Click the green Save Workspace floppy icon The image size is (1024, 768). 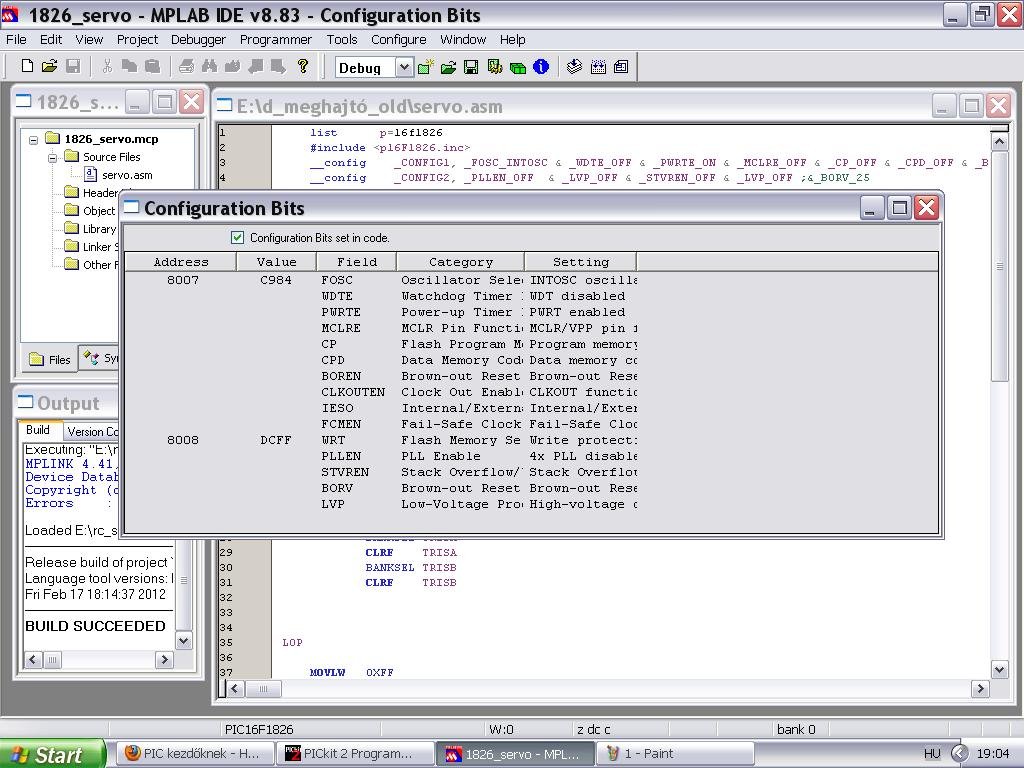coord(471,67)
